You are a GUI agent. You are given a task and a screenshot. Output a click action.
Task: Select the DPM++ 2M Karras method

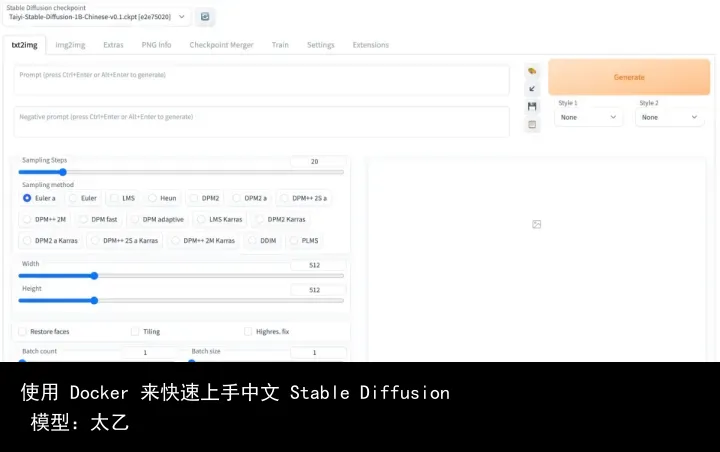(203, 240)
